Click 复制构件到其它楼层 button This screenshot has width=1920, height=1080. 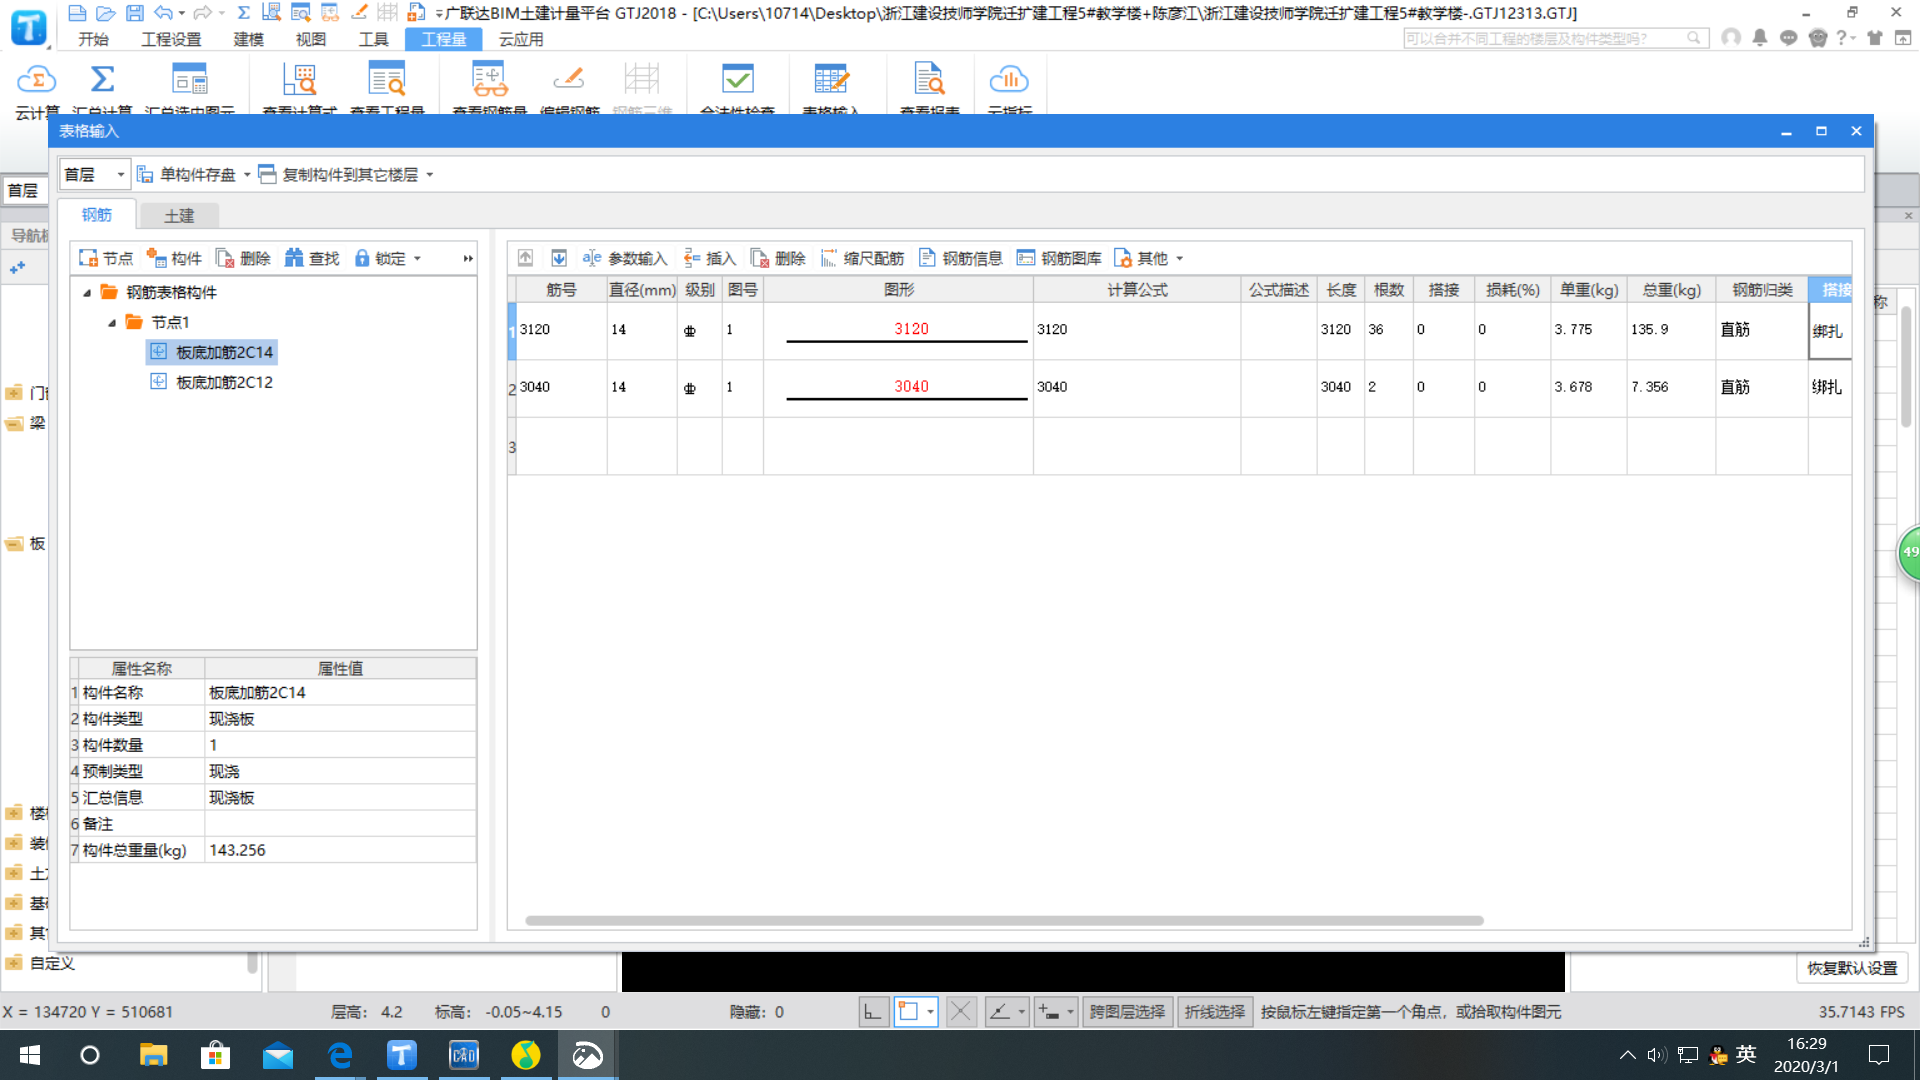347,173
